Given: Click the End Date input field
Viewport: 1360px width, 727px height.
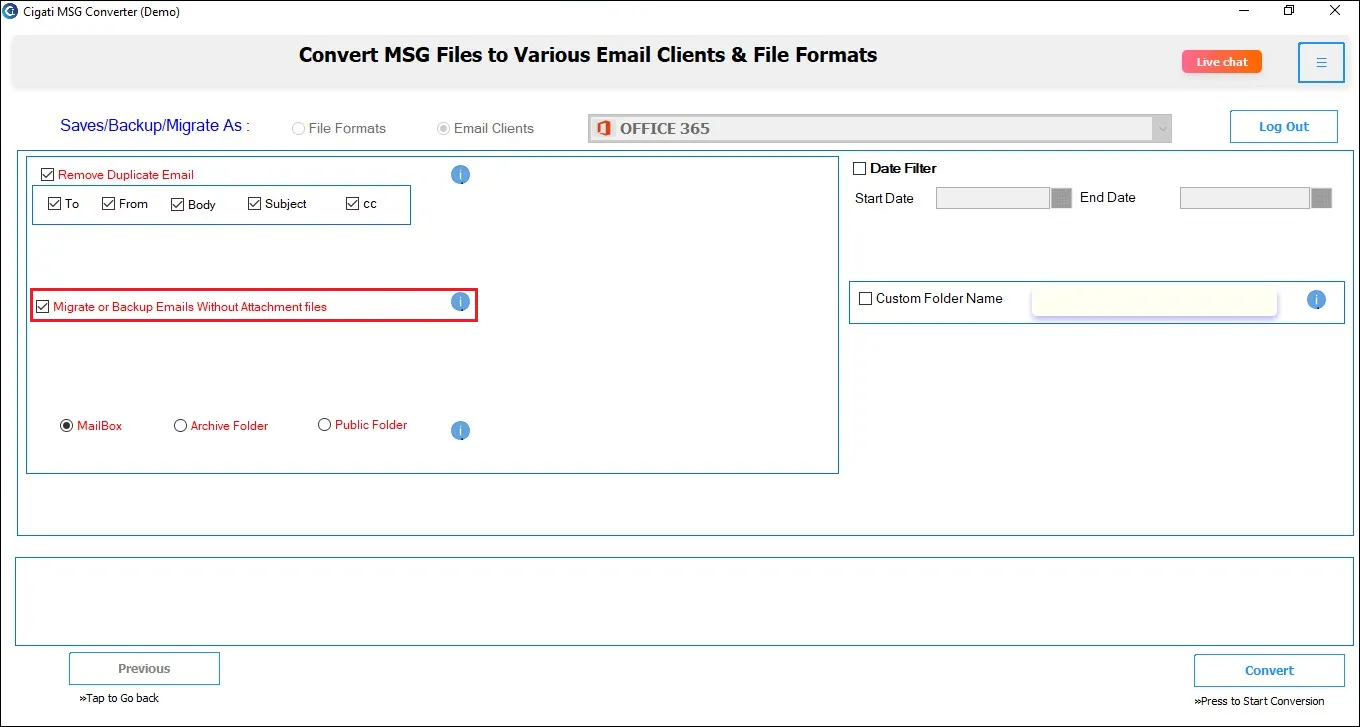Looking at the screenshot, I should [1245, 198].
